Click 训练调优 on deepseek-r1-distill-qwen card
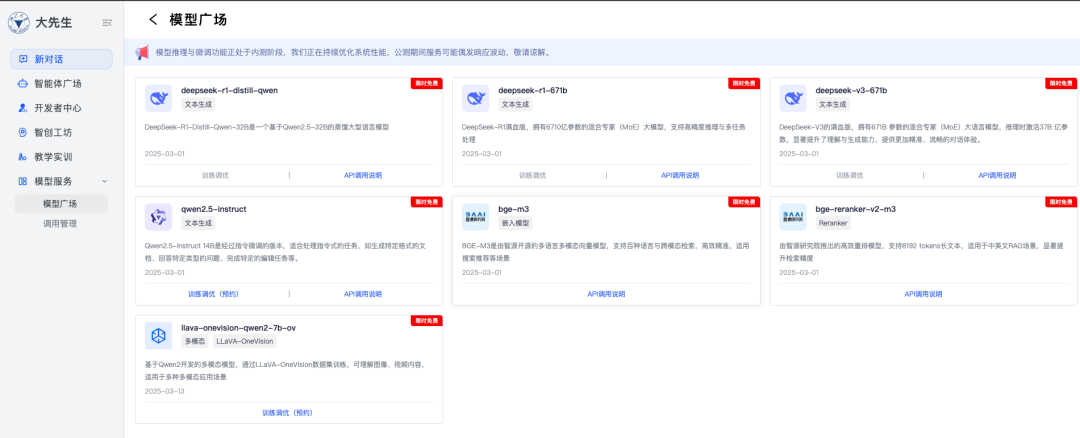Viewport: 1080px width, 438px height. (216, 176)
